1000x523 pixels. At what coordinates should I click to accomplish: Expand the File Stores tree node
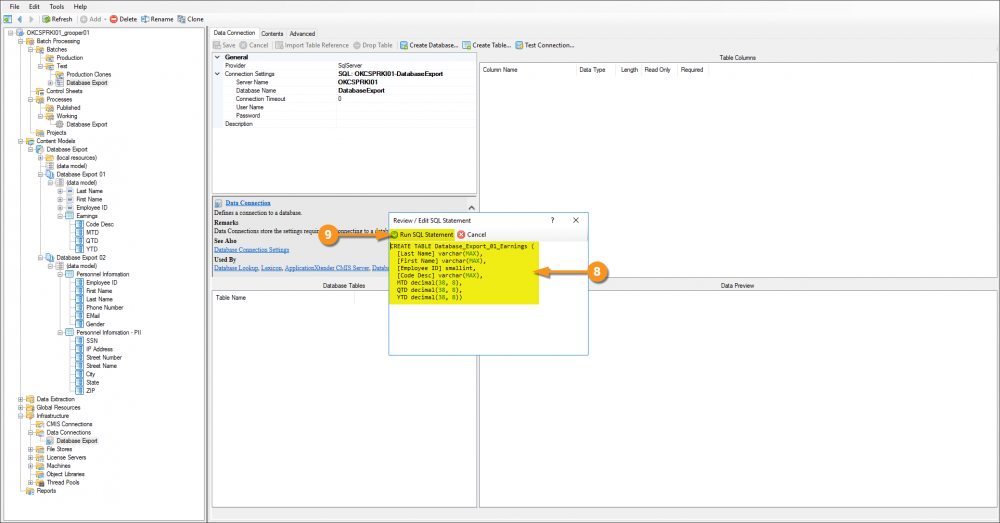(31, 449)
